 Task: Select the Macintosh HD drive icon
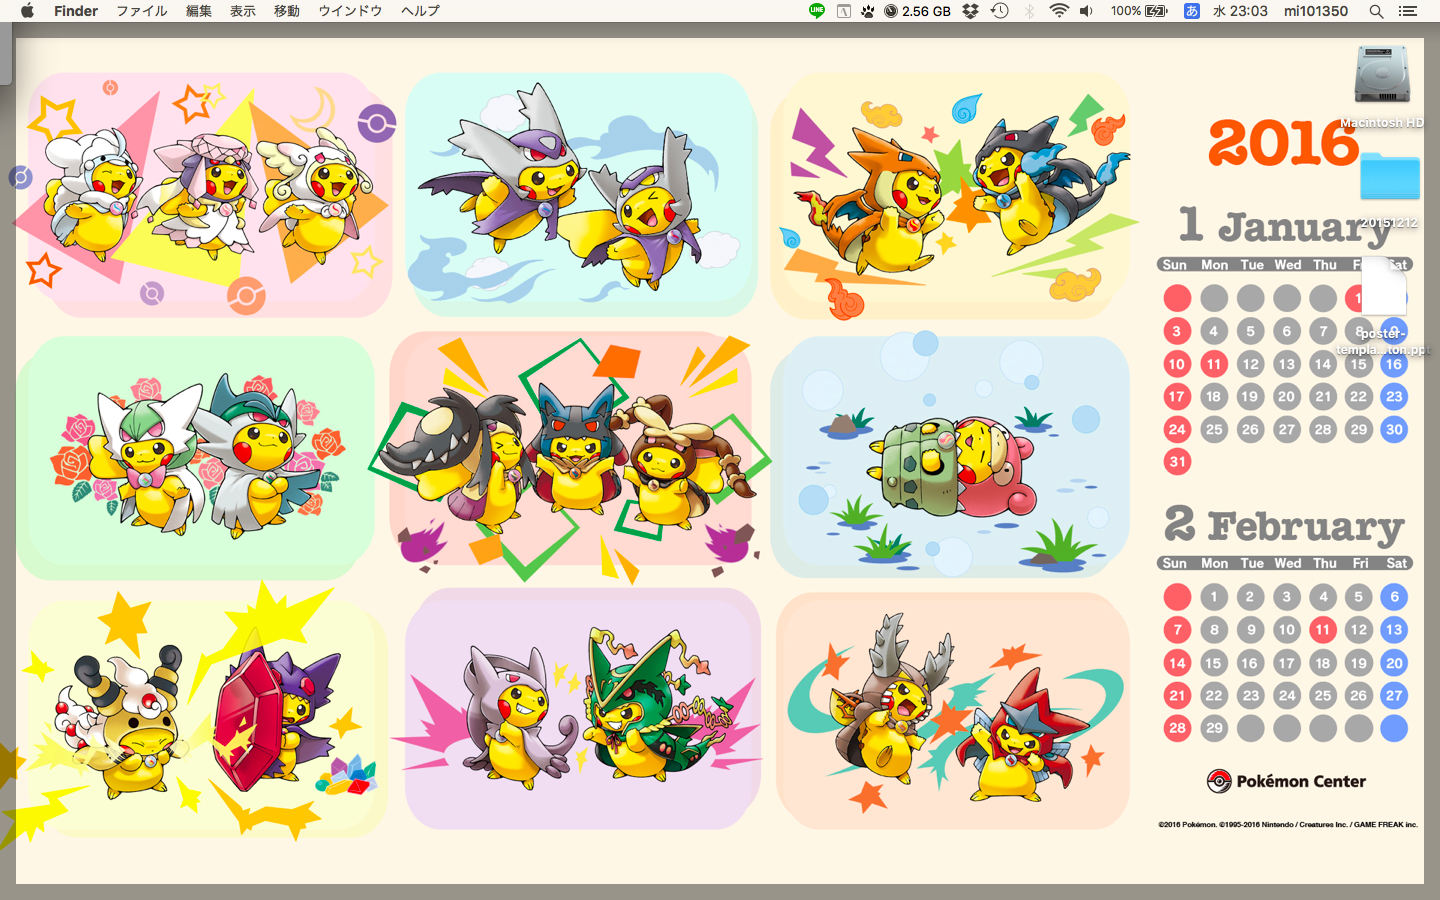click(x=1382, y=74)
